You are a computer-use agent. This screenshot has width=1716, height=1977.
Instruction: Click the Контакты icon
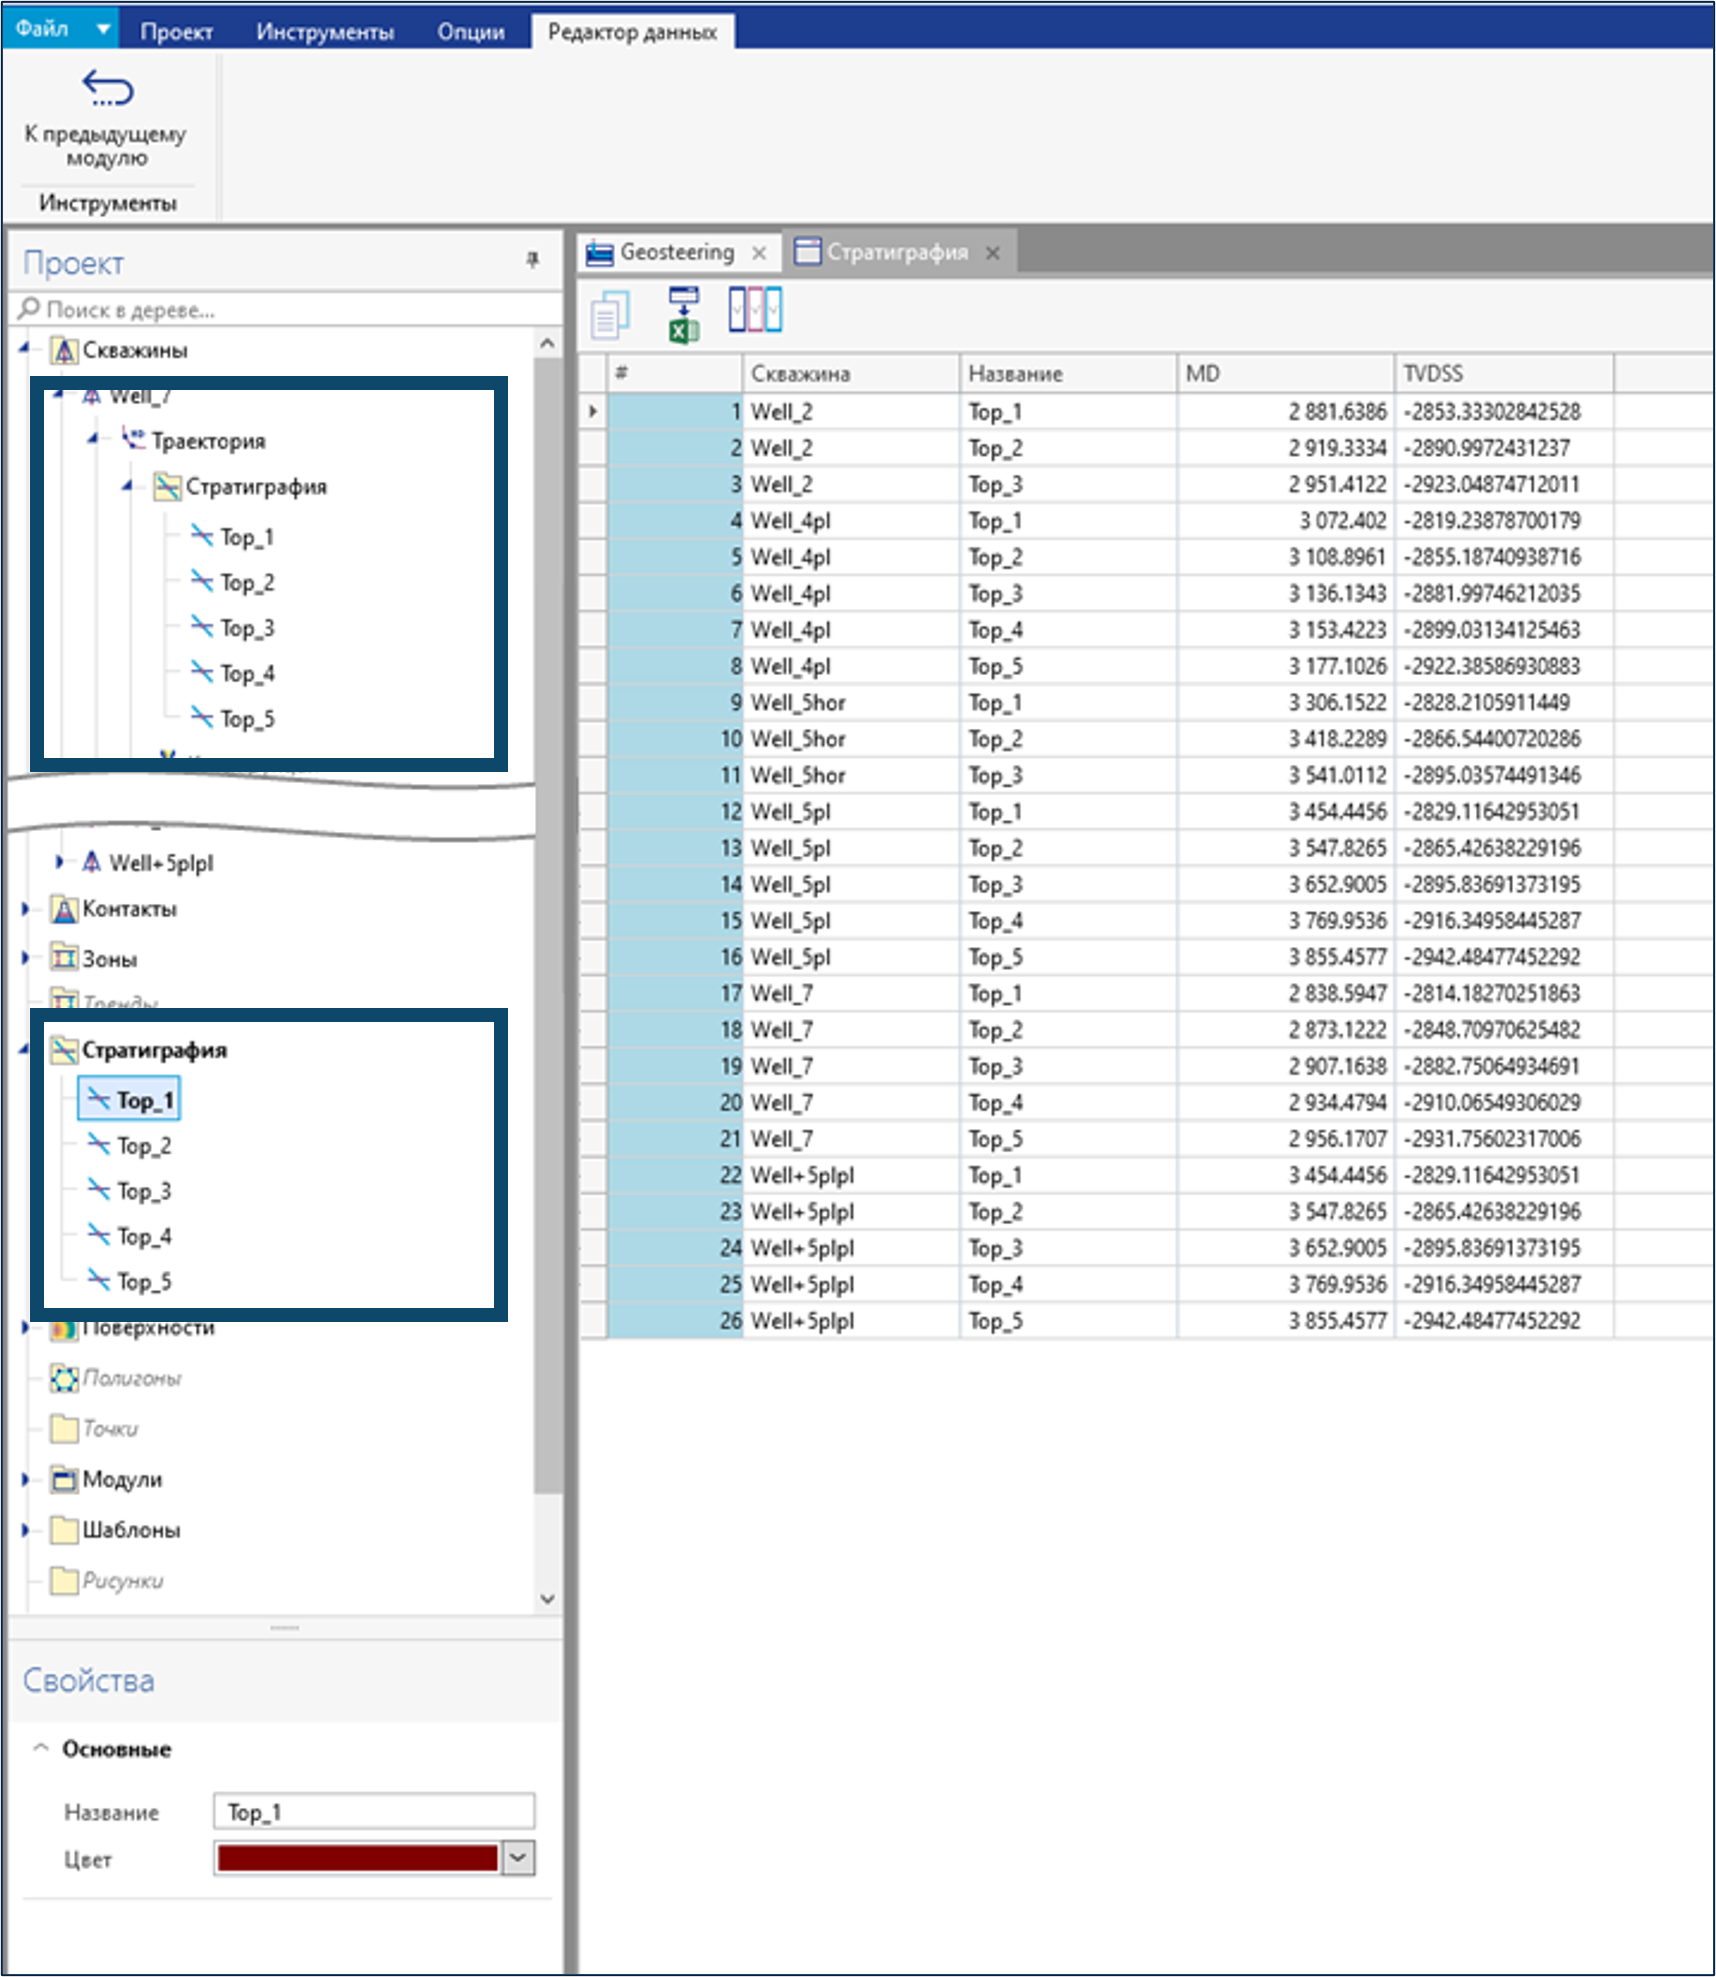[64, 909]
